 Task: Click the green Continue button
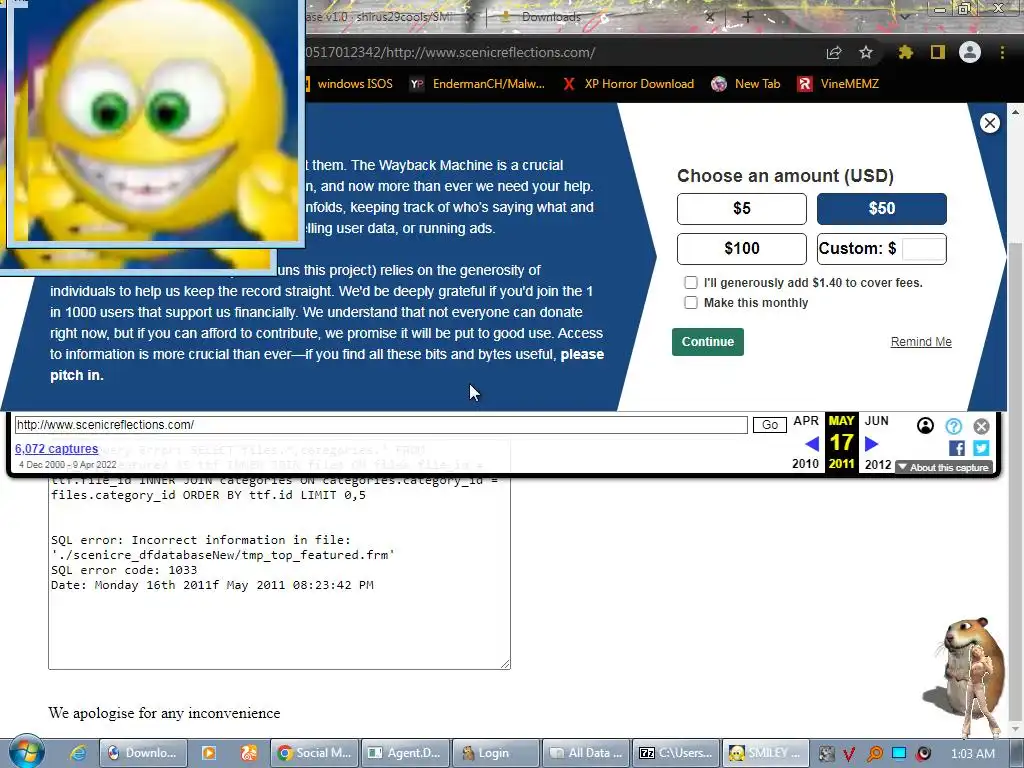click(708, 342)
